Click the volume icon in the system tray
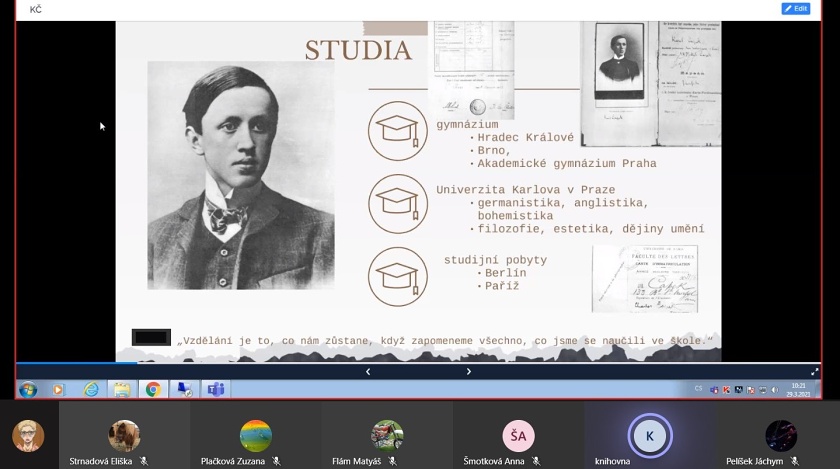The width and height of the screenshot is (840, 469). tap(772, 389)
